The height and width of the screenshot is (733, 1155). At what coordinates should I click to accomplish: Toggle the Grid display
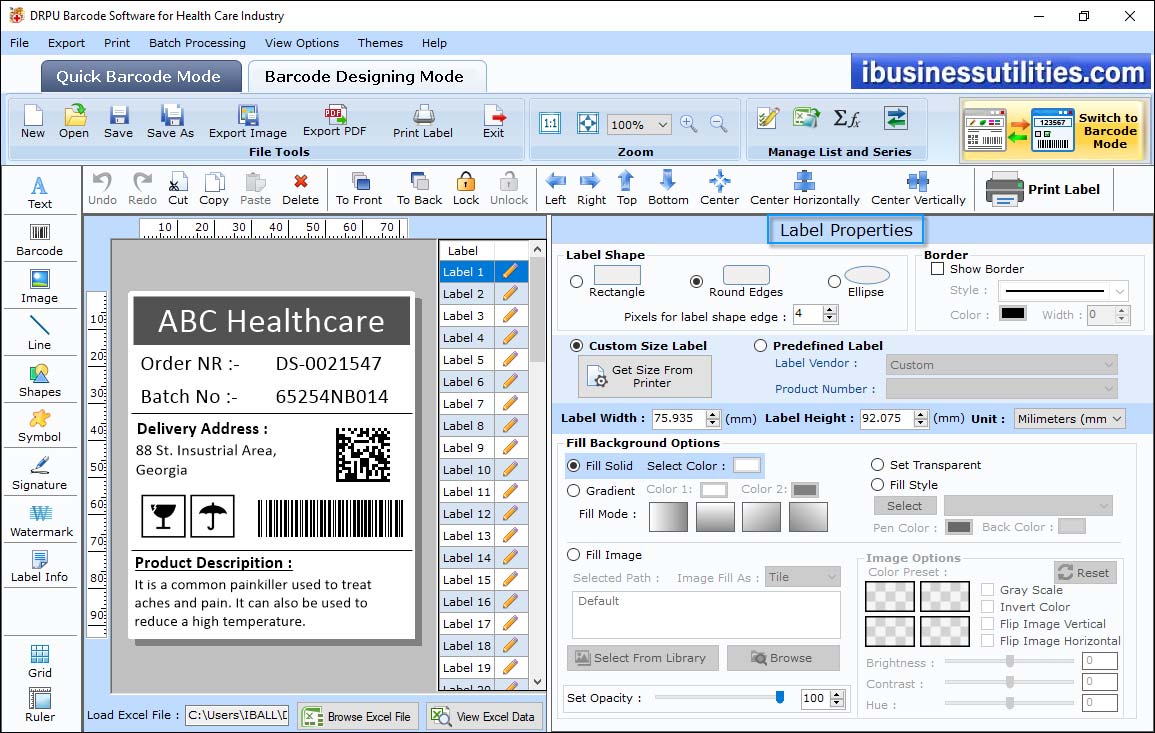(x=40, y=661)
